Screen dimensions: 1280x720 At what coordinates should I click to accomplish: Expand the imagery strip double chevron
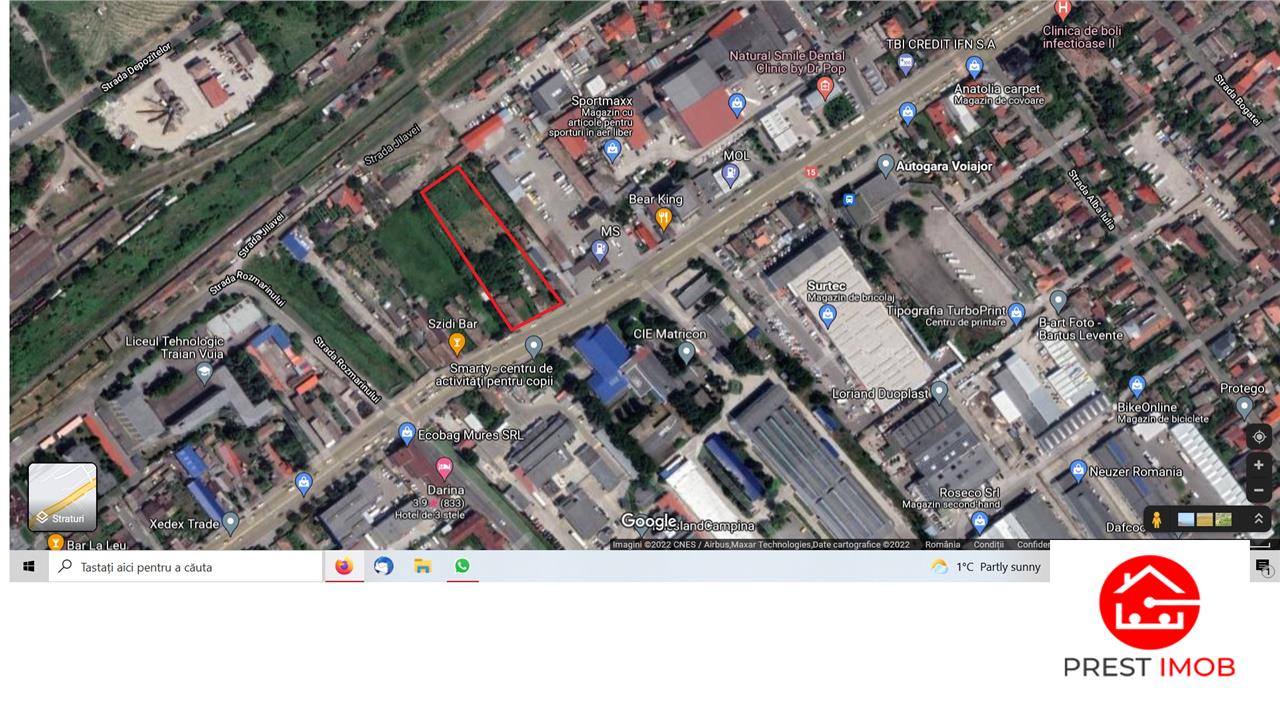[1257, 519]
